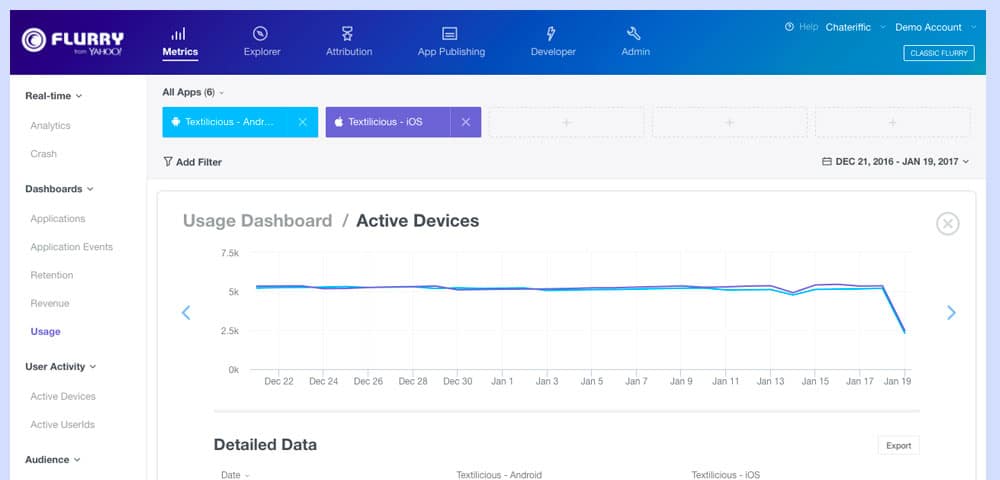Open the Attribution tab

pos(349,43)
